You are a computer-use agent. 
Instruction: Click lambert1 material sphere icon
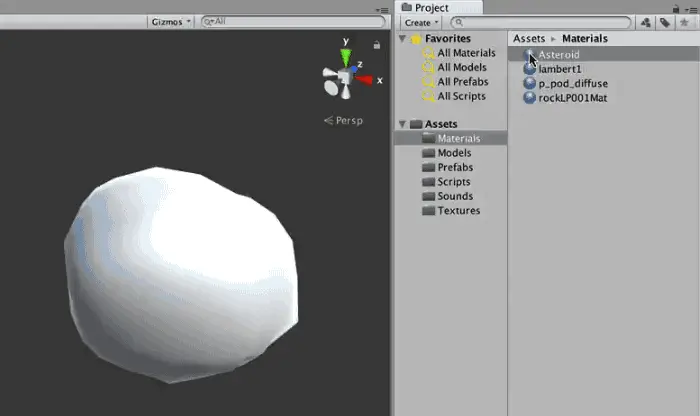(x=529, y=69)
